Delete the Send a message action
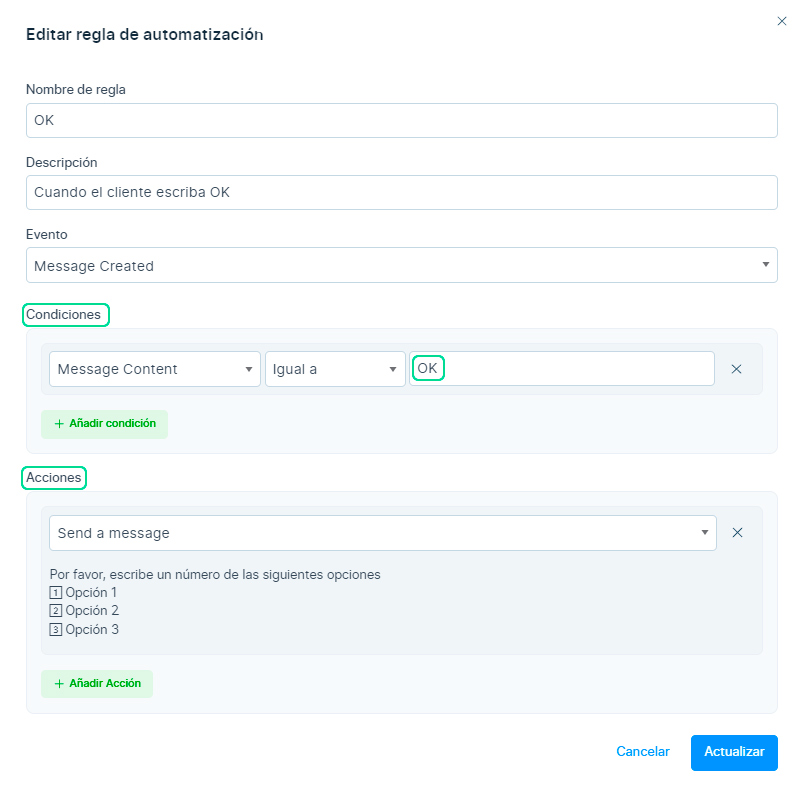This screenshot has width=800, height=797. [x=737, y=533]
